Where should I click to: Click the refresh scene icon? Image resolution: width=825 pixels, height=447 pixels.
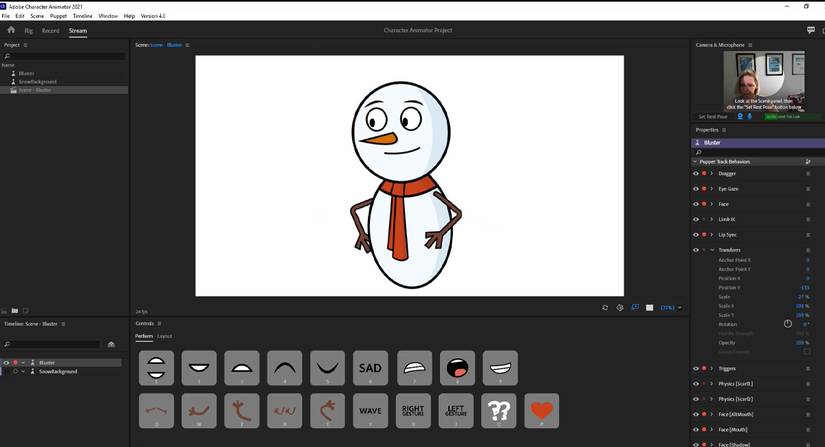(x=605, y=308)
